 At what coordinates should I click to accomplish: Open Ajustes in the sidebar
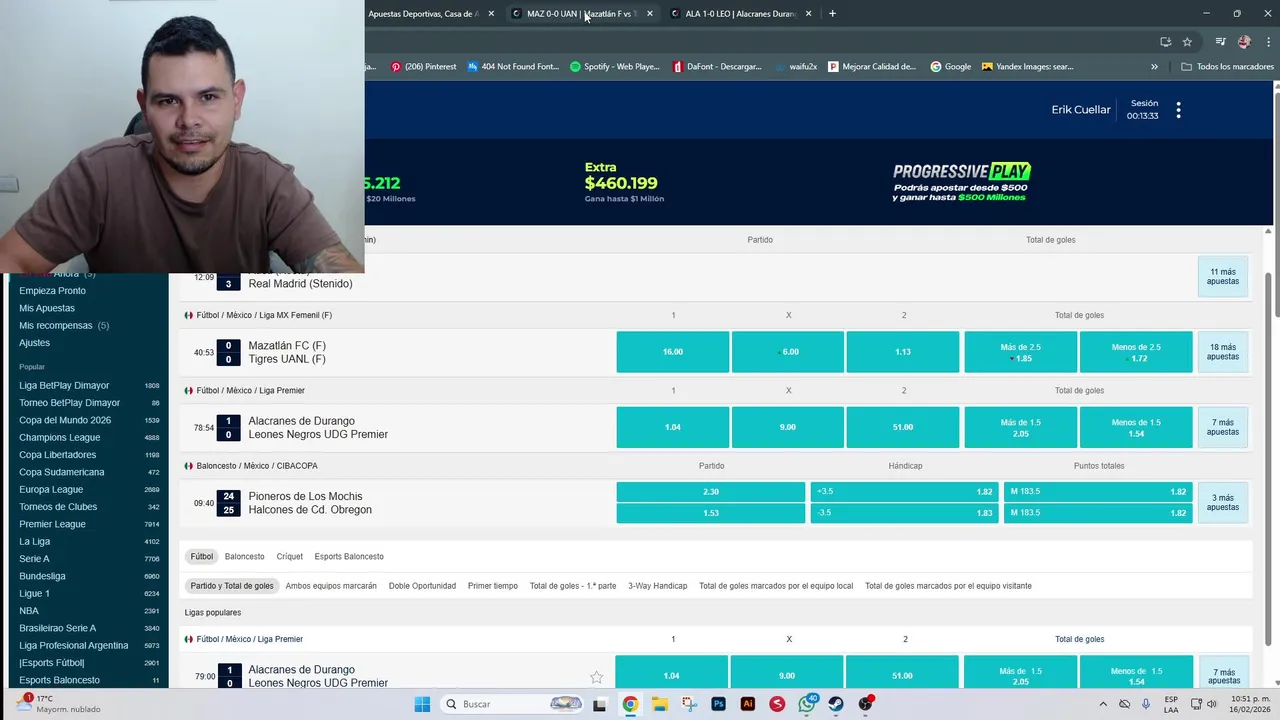(34, 343)
